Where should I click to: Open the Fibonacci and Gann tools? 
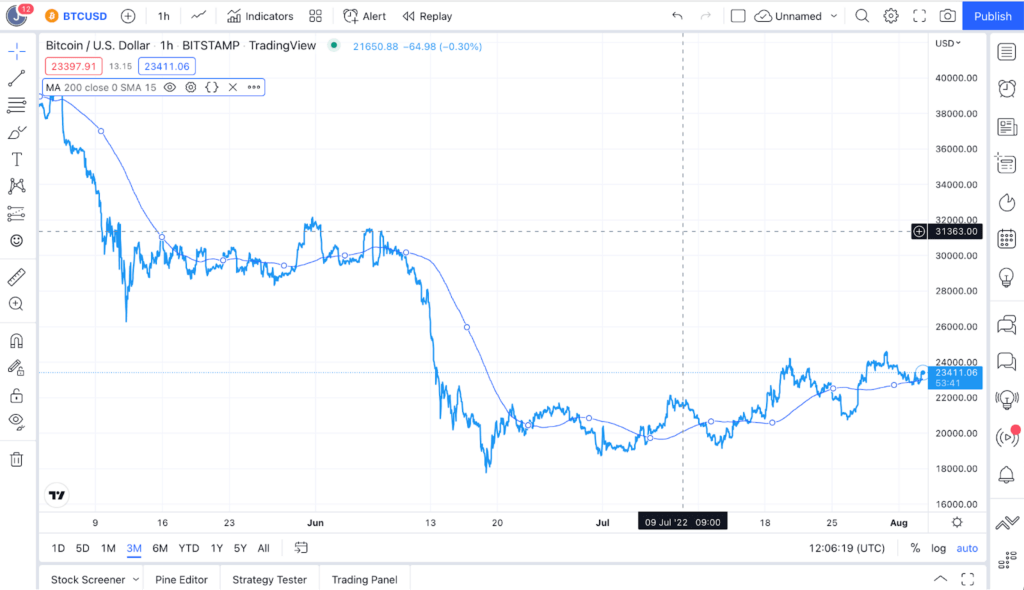coord(17,105)
